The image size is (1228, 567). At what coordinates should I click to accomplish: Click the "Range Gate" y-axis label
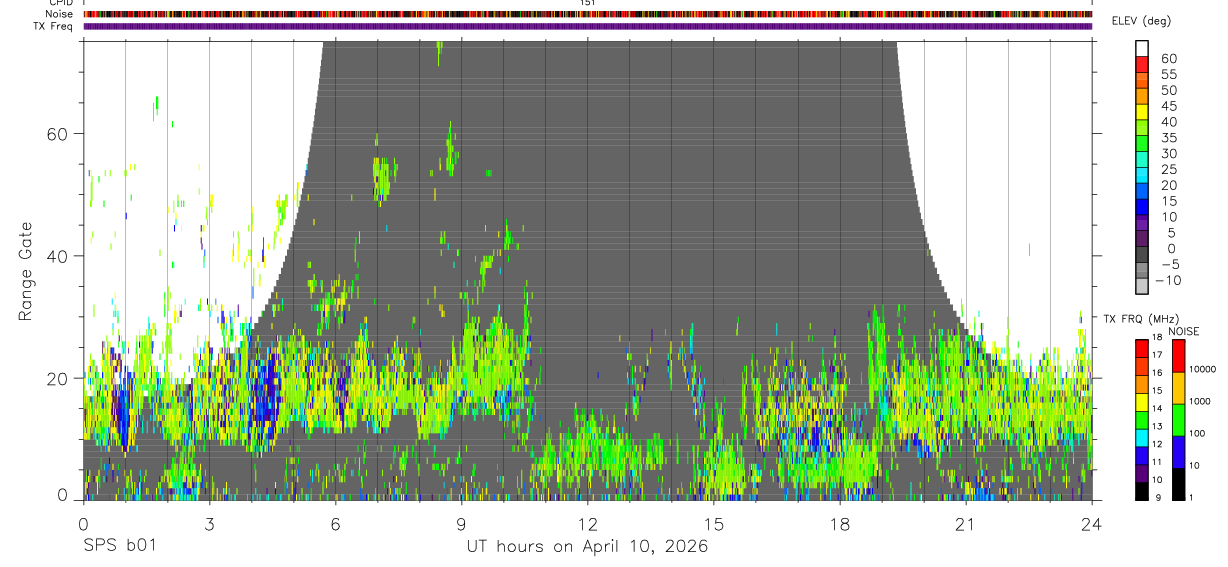pos(27,271)
